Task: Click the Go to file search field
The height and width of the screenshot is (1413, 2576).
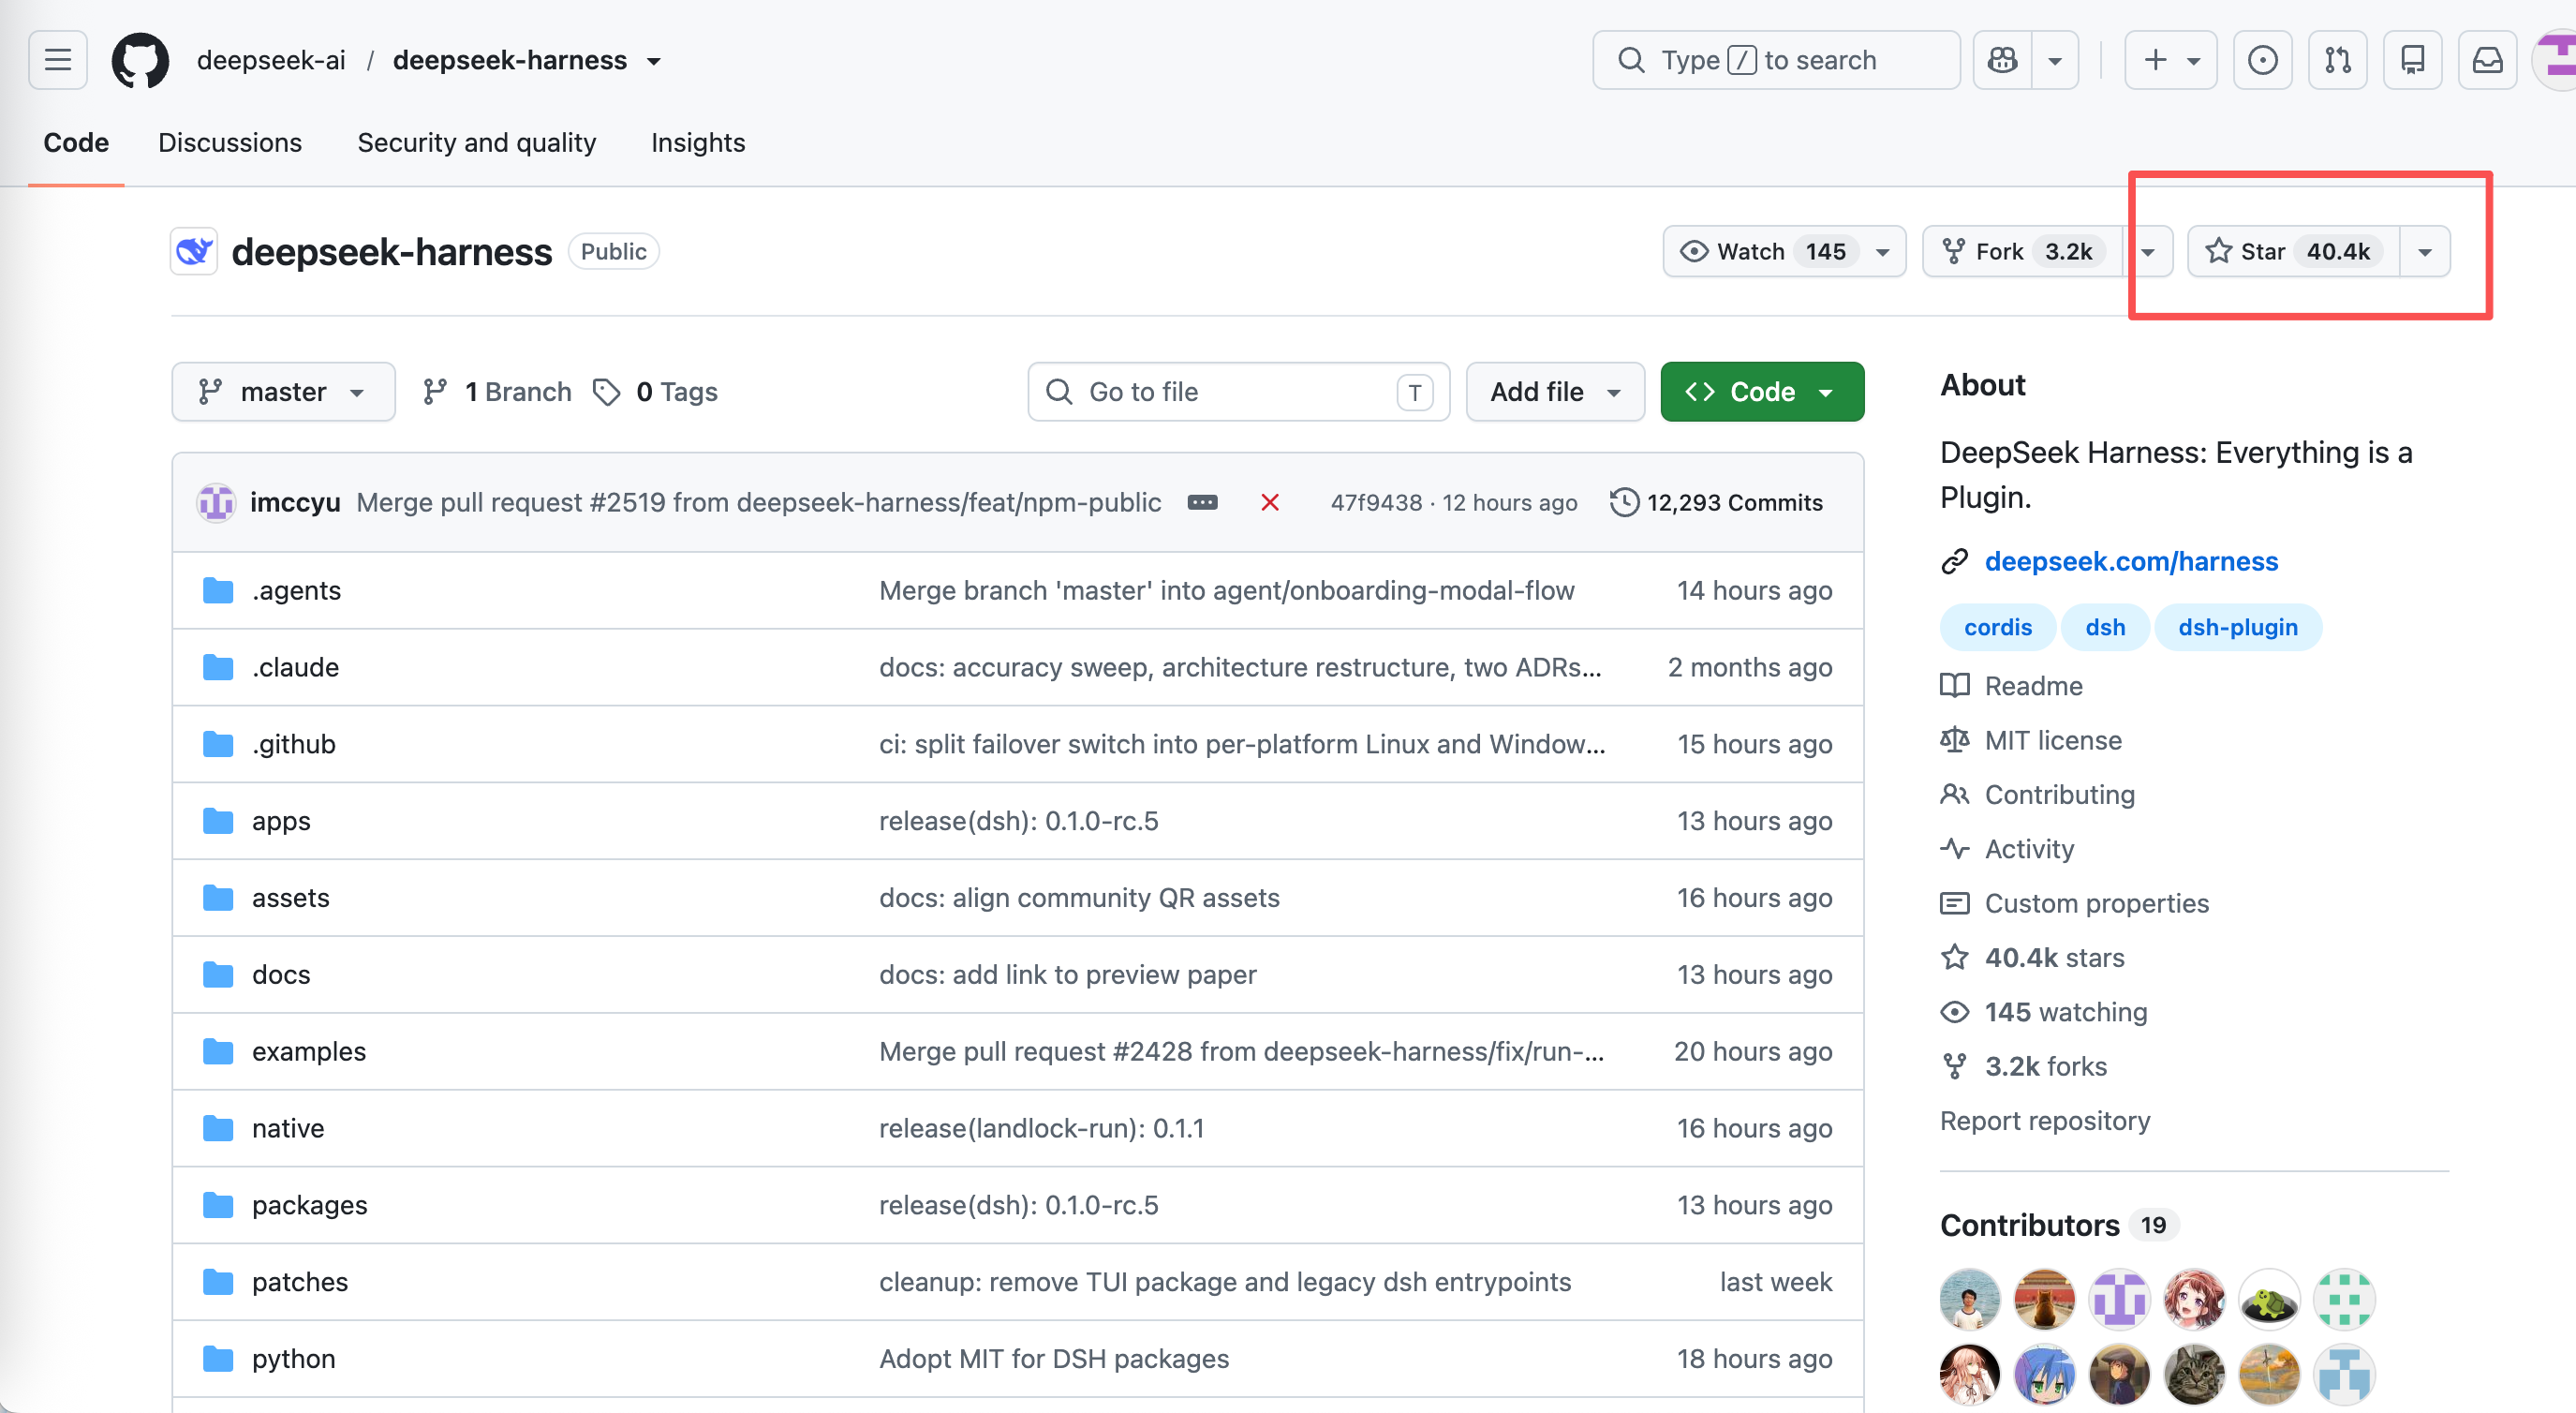Action: (x=1238, y=391)
